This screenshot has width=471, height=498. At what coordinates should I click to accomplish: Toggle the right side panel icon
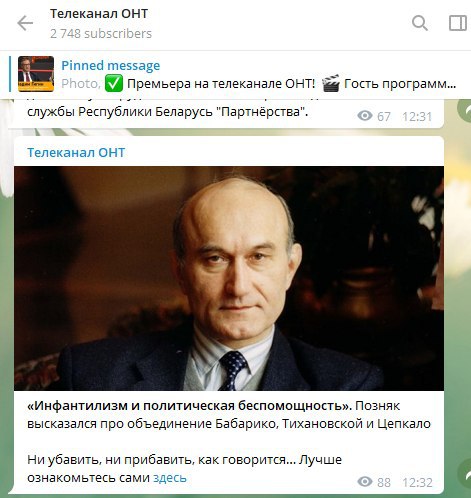pos(458,23)
